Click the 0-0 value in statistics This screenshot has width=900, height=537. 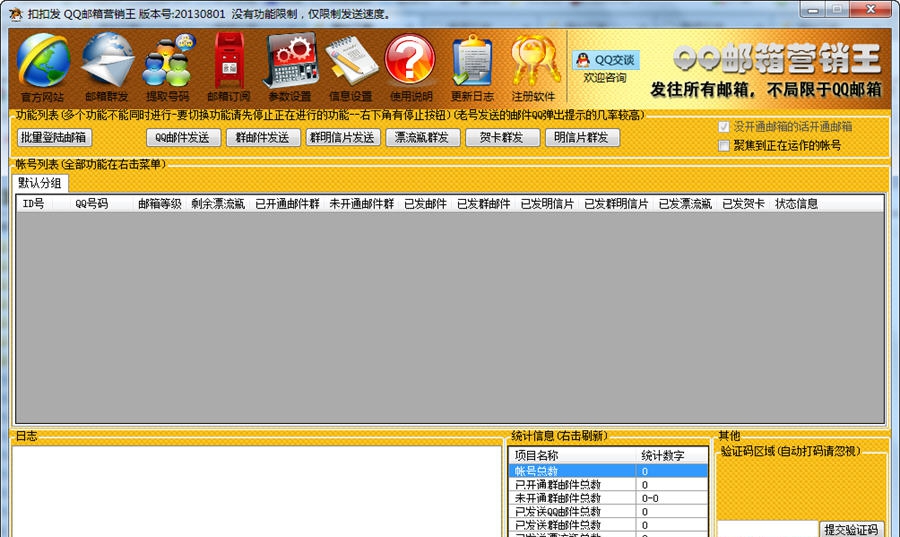tap(650, 499)
